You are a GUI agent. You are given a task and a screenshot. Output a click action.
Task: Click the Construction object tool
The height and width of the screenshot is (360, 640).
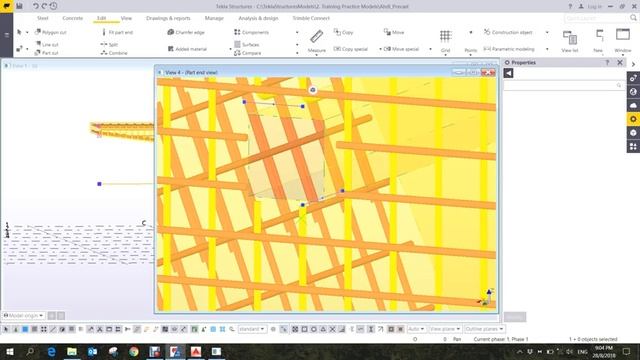coord(508,32)
